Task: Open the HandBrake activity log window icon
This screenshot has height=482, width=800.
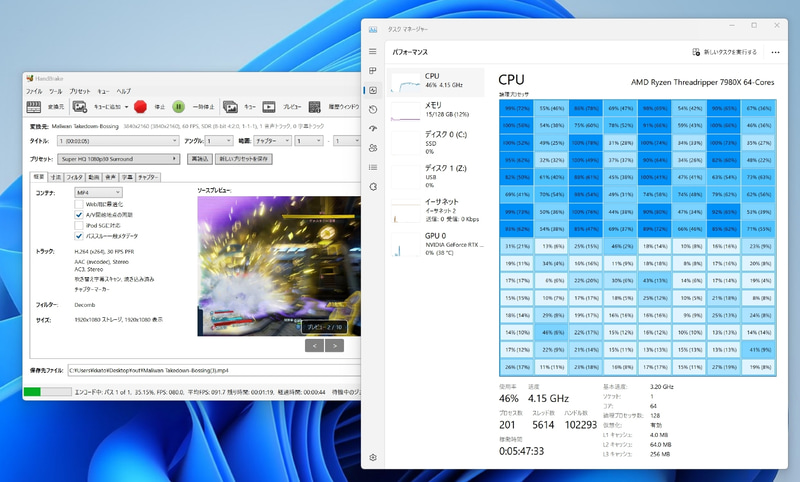Action: tap(315, 107)
